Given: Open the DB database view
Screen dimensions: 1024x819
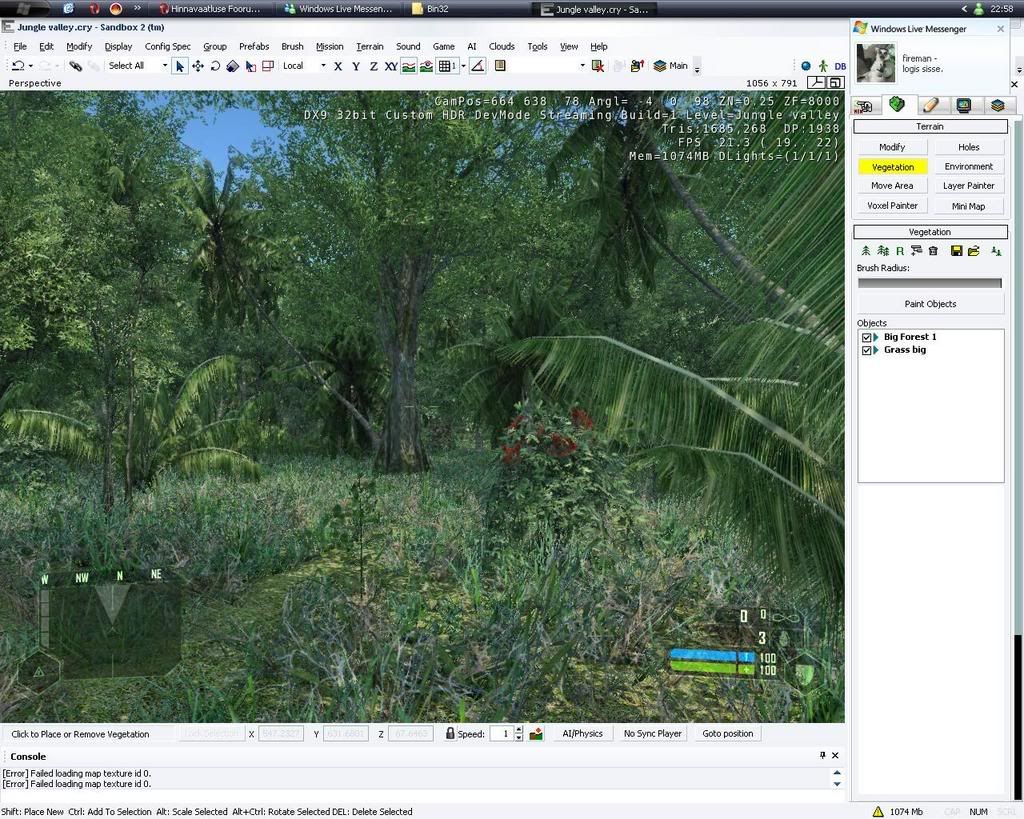Looking at the screenshot, I should coord(840,66).
